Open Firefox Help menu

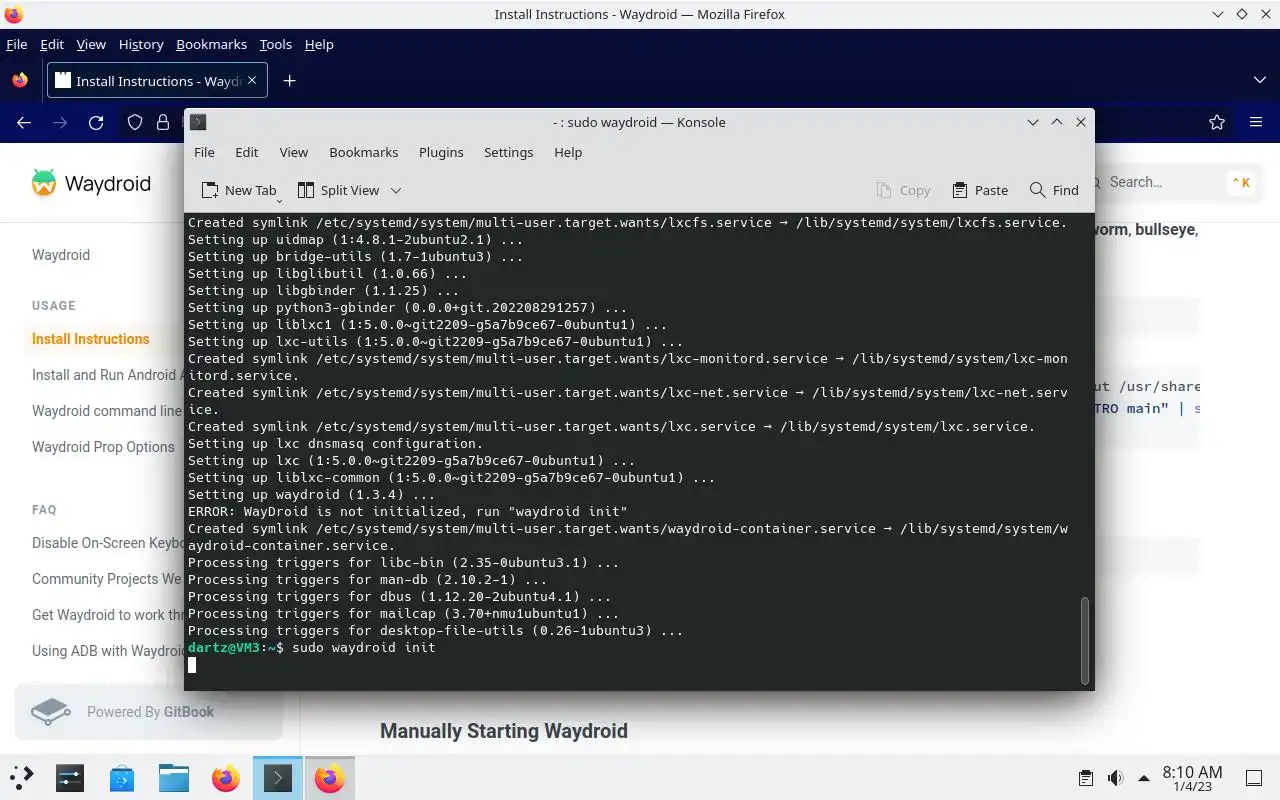click(x=319, y=44)
